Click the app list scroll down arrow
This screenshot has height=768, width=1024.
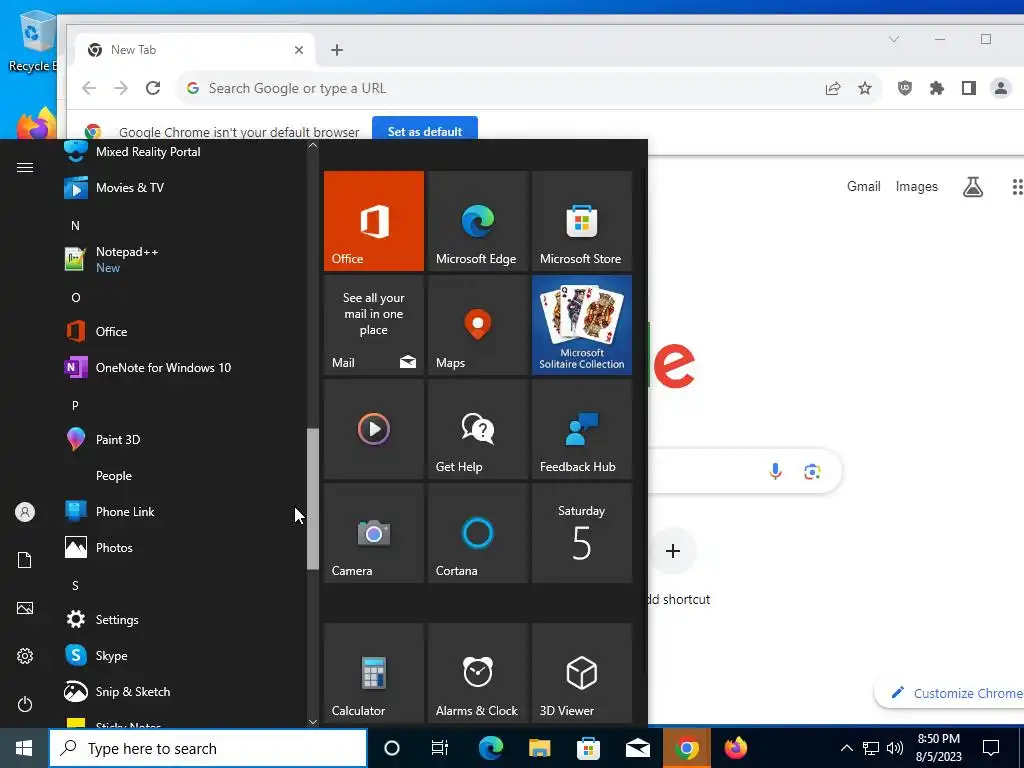pyautogui.click(x=313, y=722)
